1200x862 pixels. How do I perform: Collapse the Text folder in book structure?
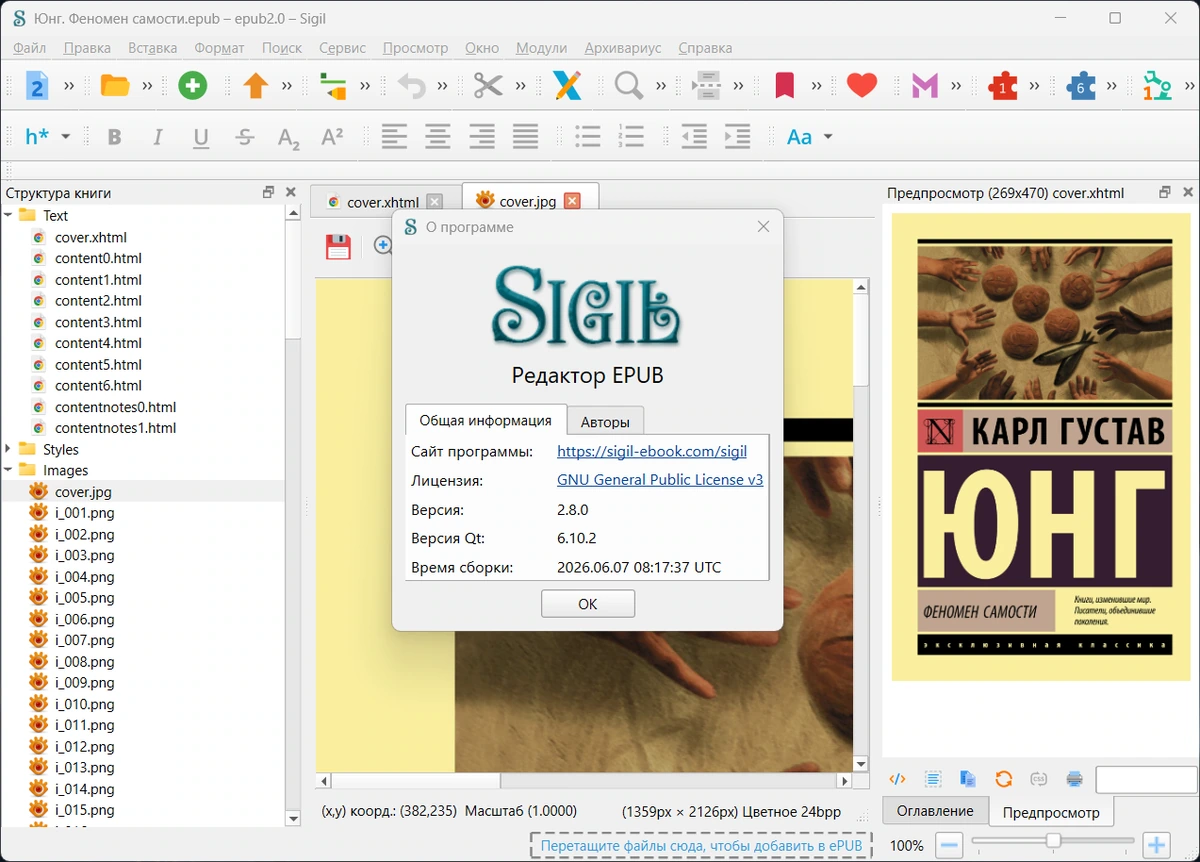[x=9, y=215]
